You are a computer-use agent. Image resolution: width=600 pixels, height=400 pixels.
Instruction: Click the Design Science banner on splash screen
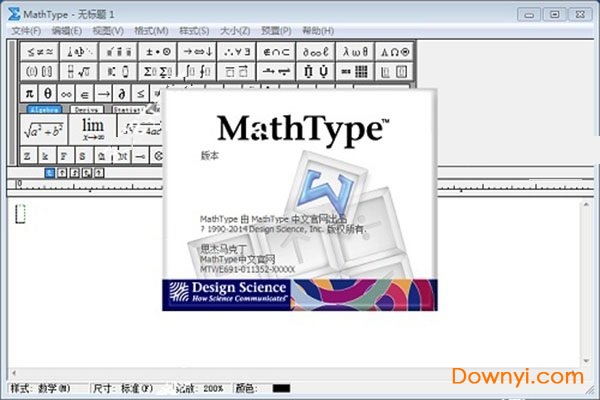tap(300, 295)
